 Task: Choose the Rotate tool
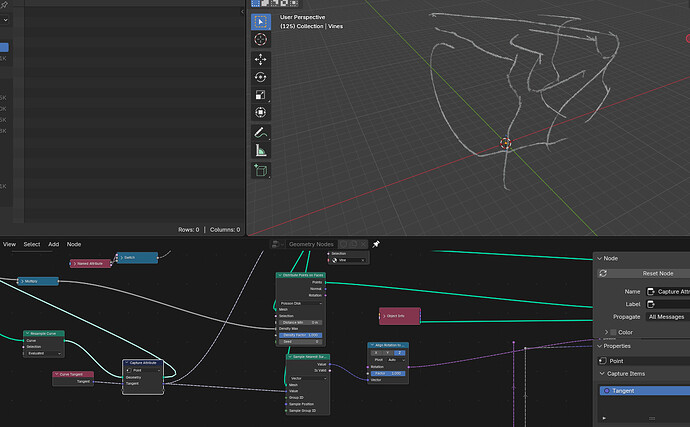click(x=261, y=77)
